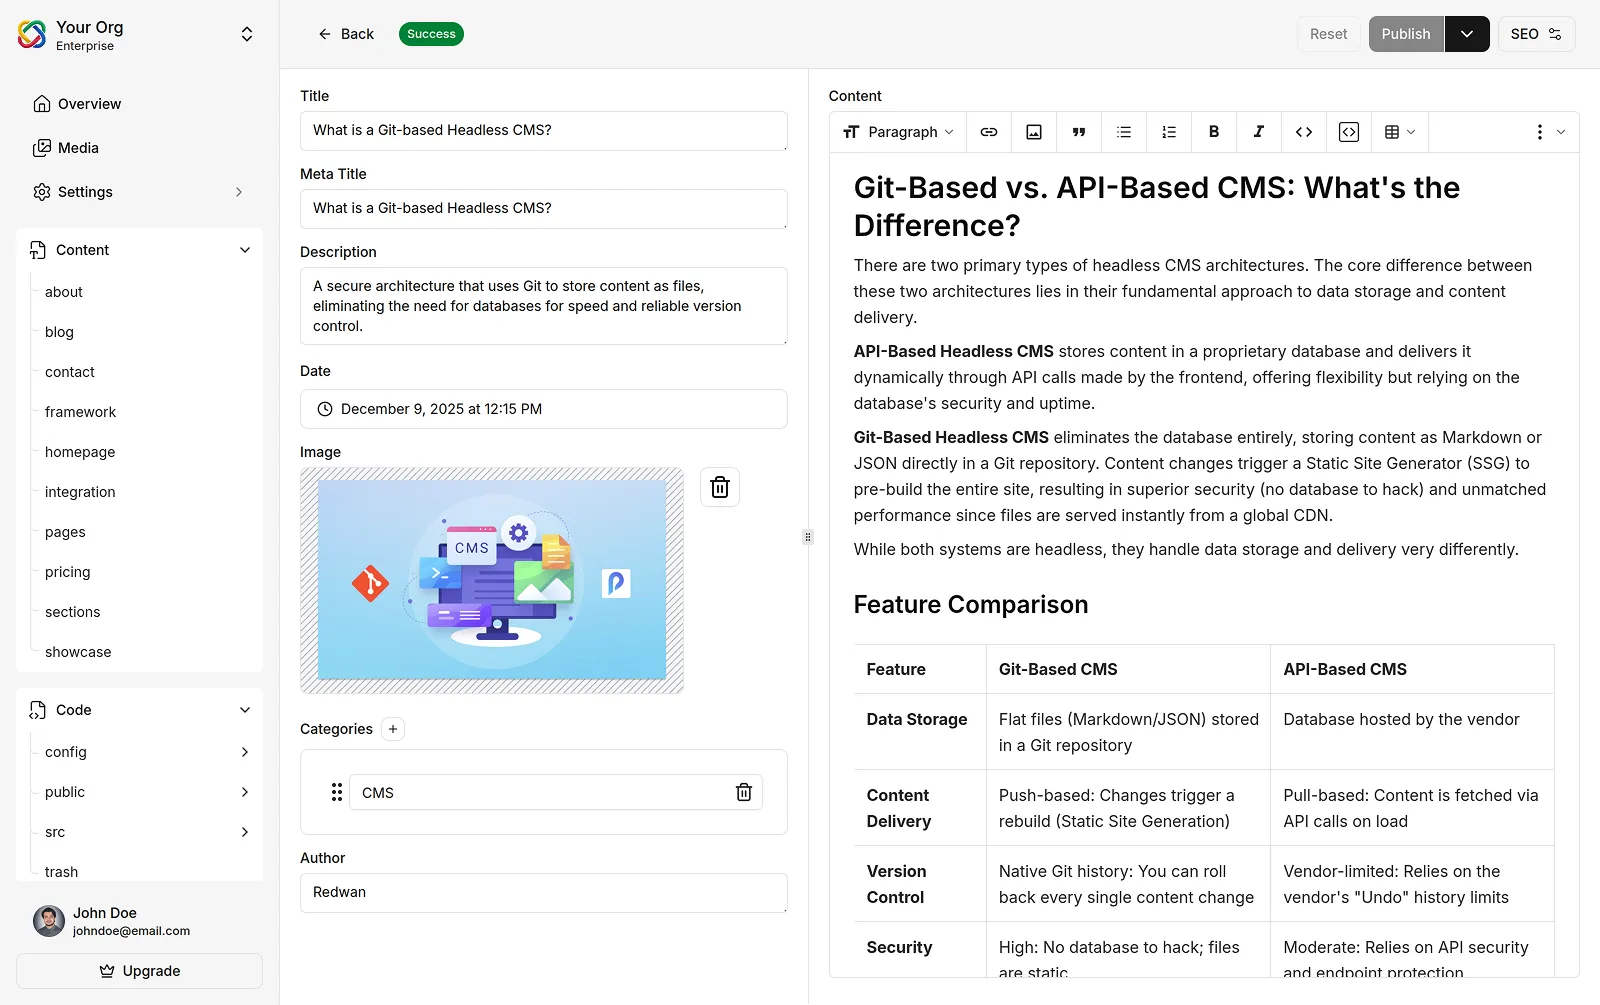Apply bold formatting
This screenshot has width=1600, height=1005.
click(x=1213, y=131)
